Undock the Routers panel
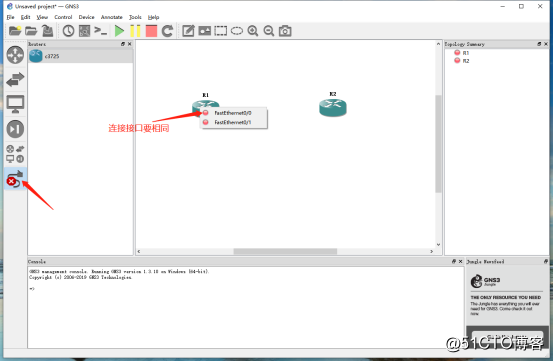554x362 pixels. [123, 44]
